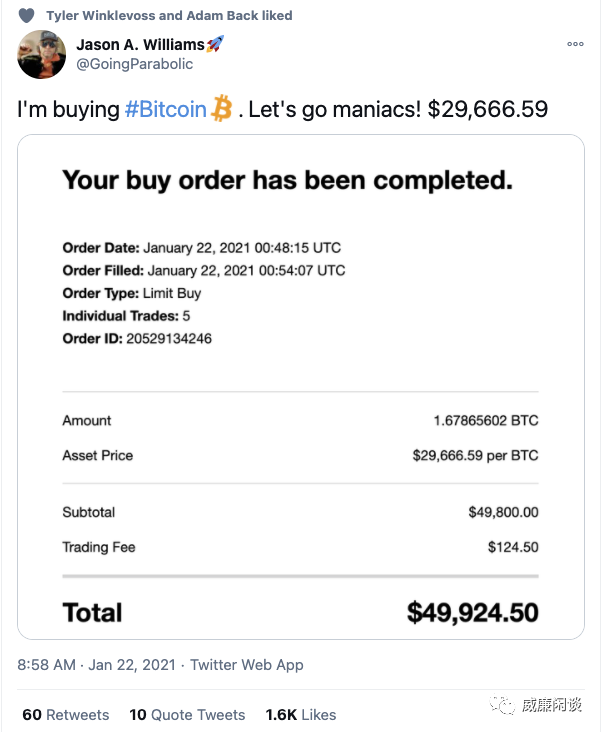Image resolution: width=601 pixels, height=732 pixels.
Task: Click the buy order completed heading
Action: [x=287, y=180]
